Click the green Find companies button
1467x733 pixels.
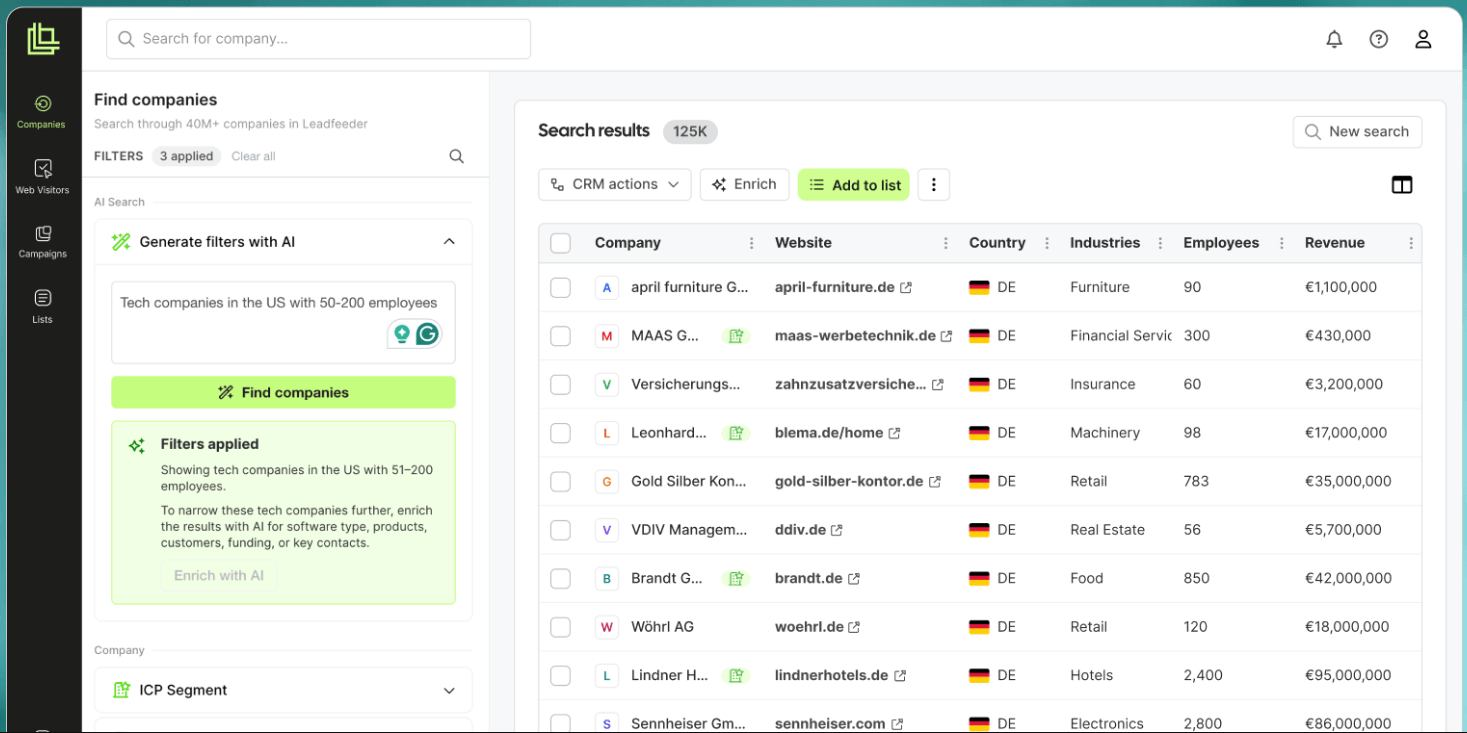click(283, 393)
